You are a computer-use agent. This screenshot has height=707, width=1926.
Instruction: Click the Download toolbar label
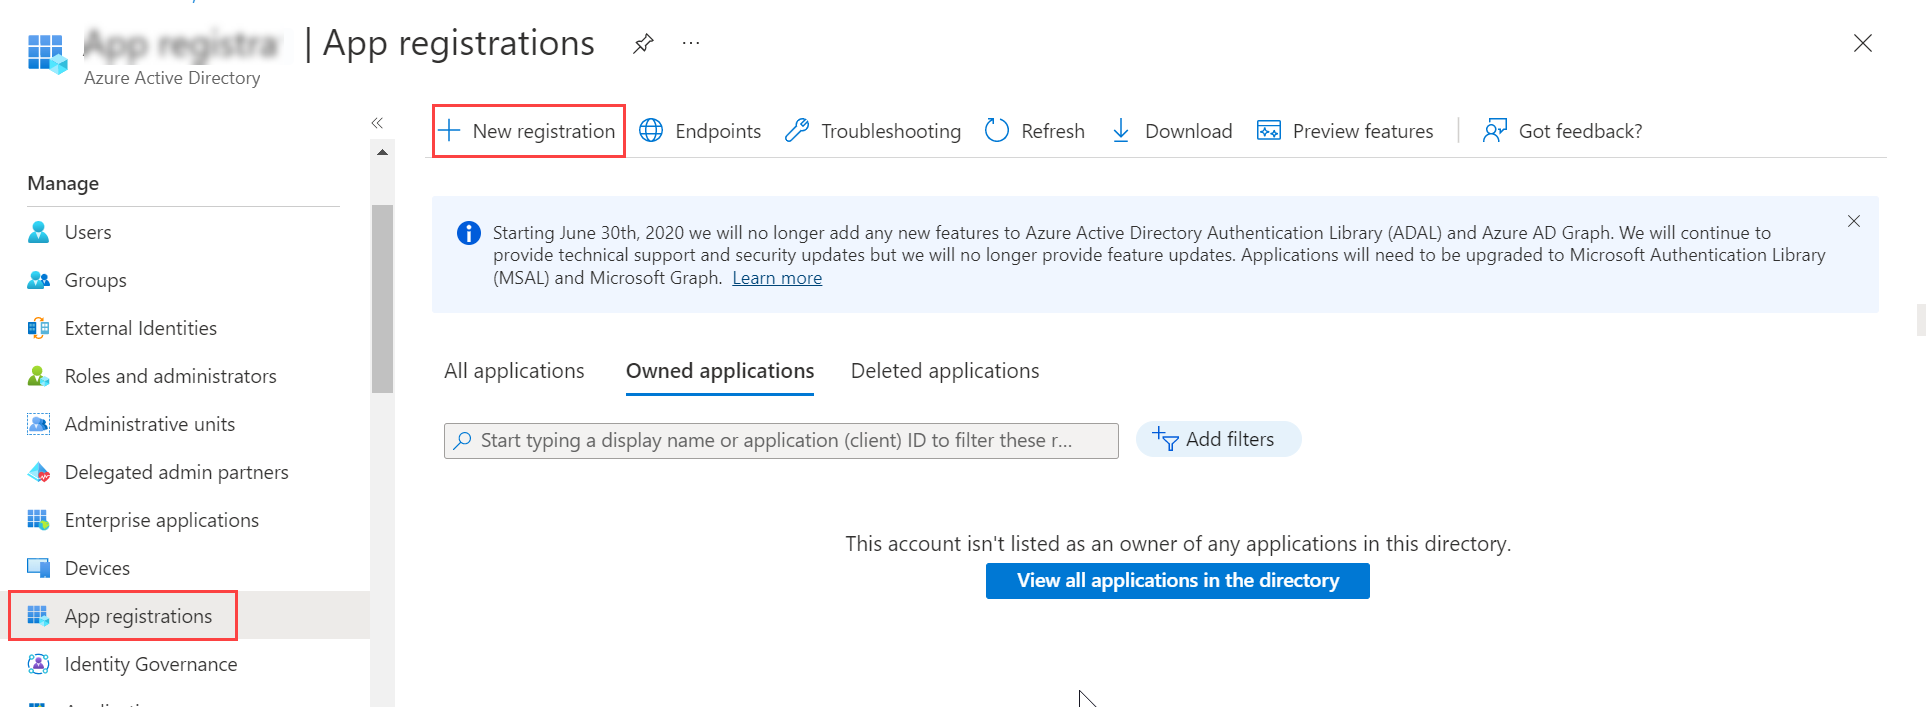tap(1188, 131)
